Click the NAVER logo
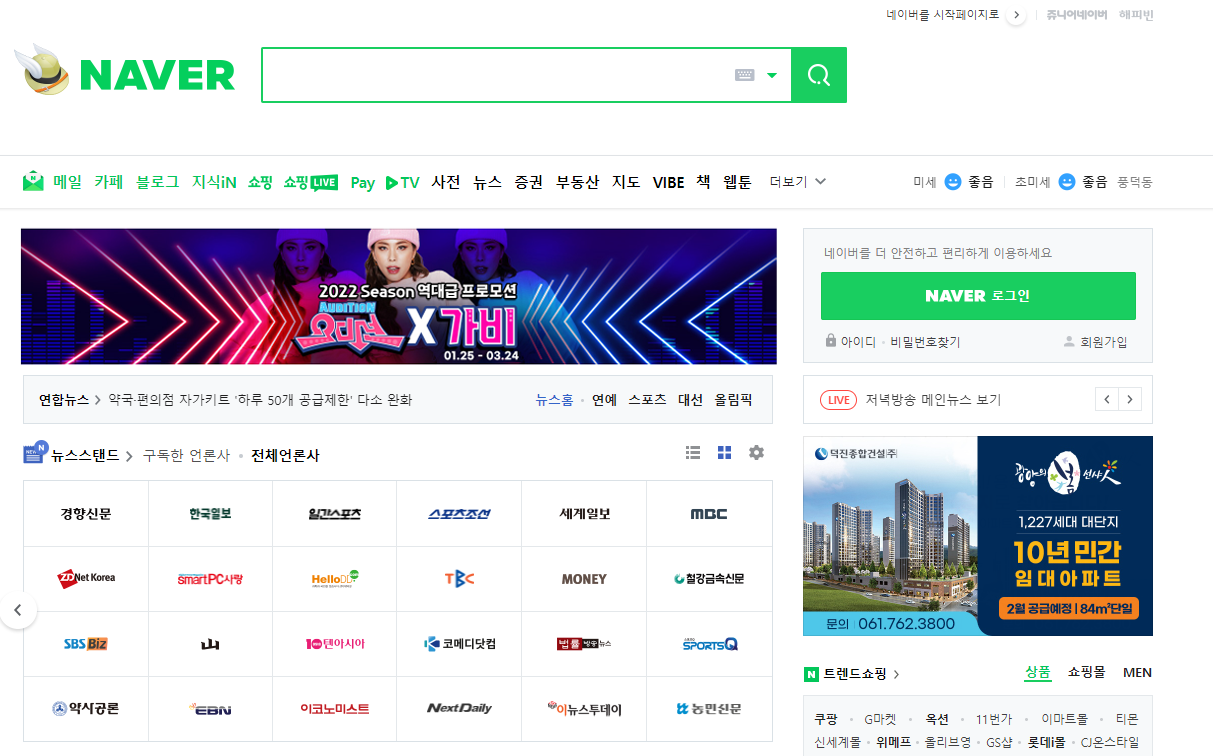This screenshot has width=1213, height=756. (157, 75)
